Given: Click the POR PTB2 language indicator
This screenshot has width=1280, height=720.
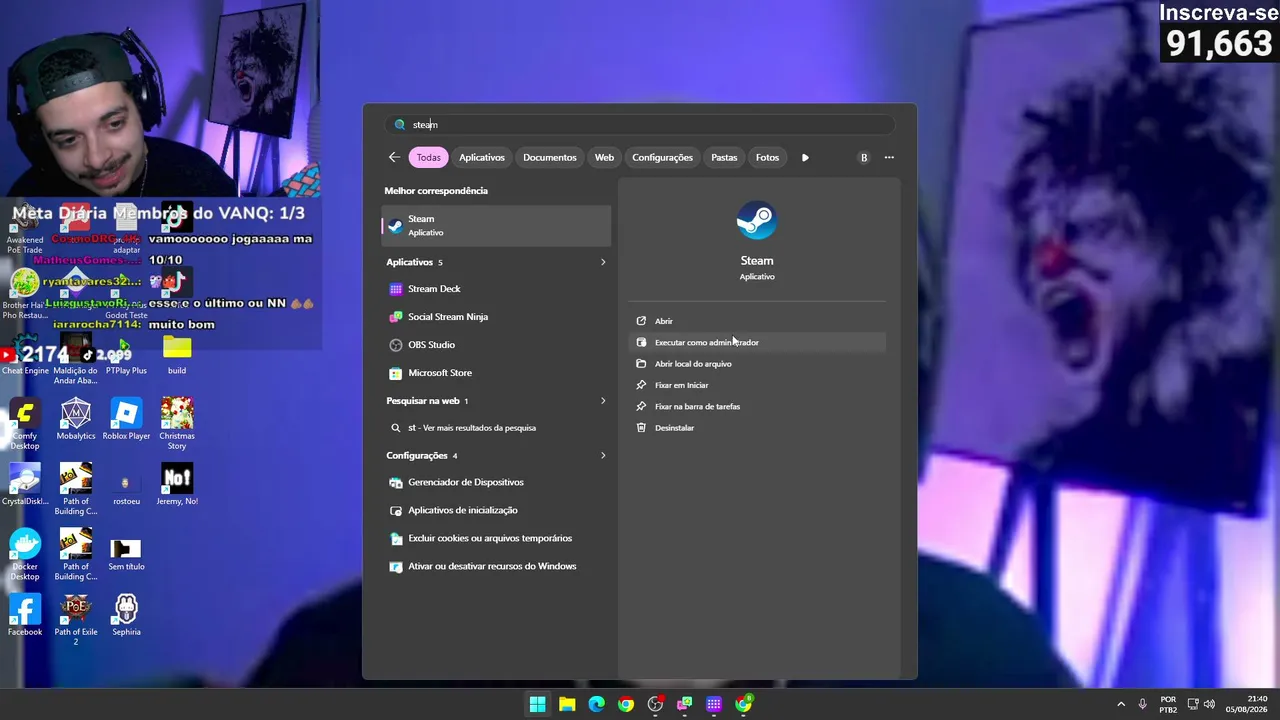Looking at the screenshot, I should click(1168, 704).
